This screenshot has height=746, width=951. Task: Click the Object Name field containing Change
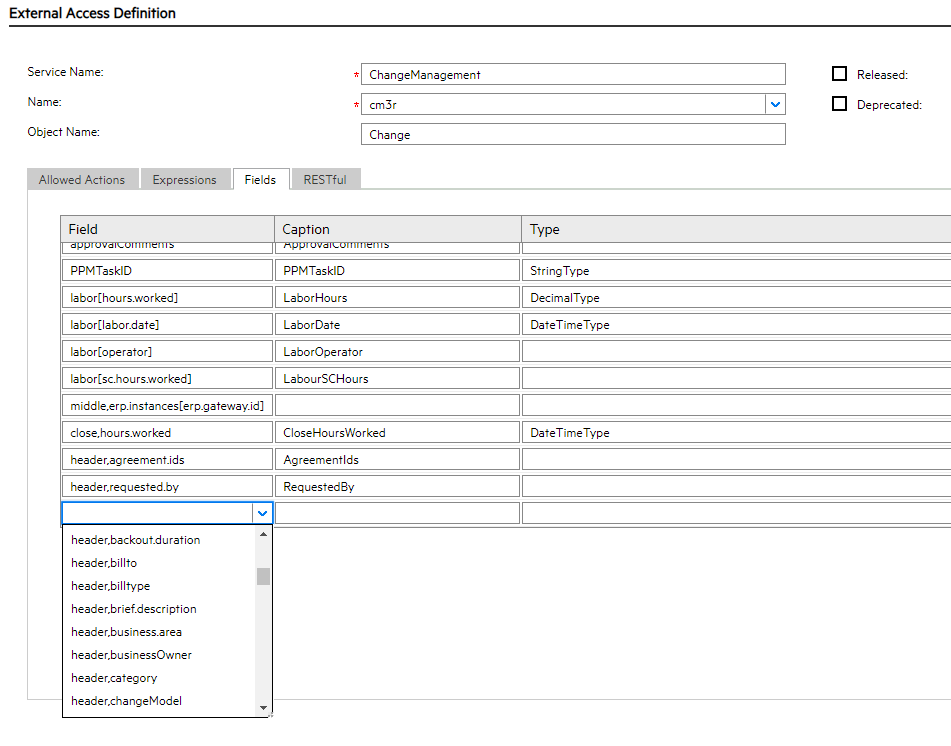[x=573, y=134]
